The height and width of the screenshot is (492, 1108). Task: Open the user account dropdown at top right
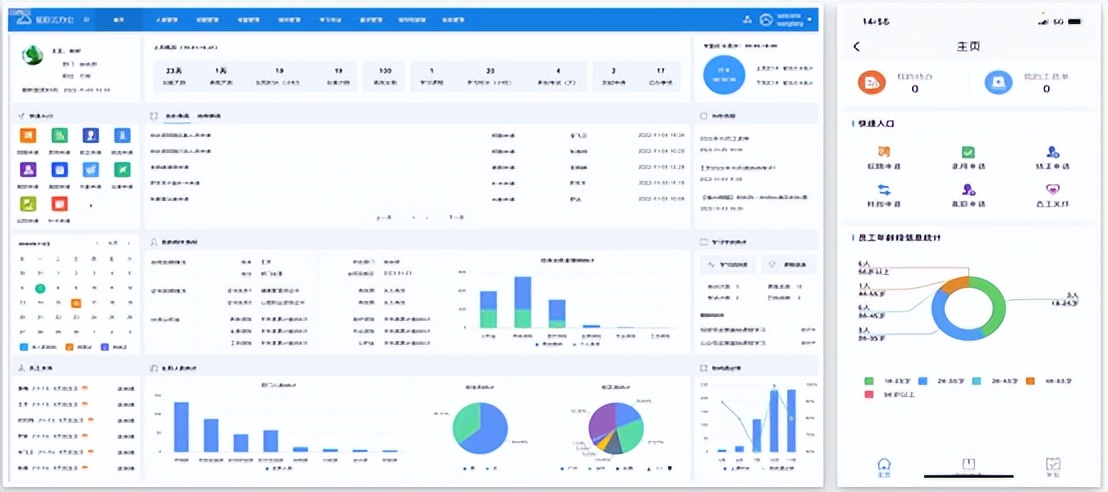(808, 19)
